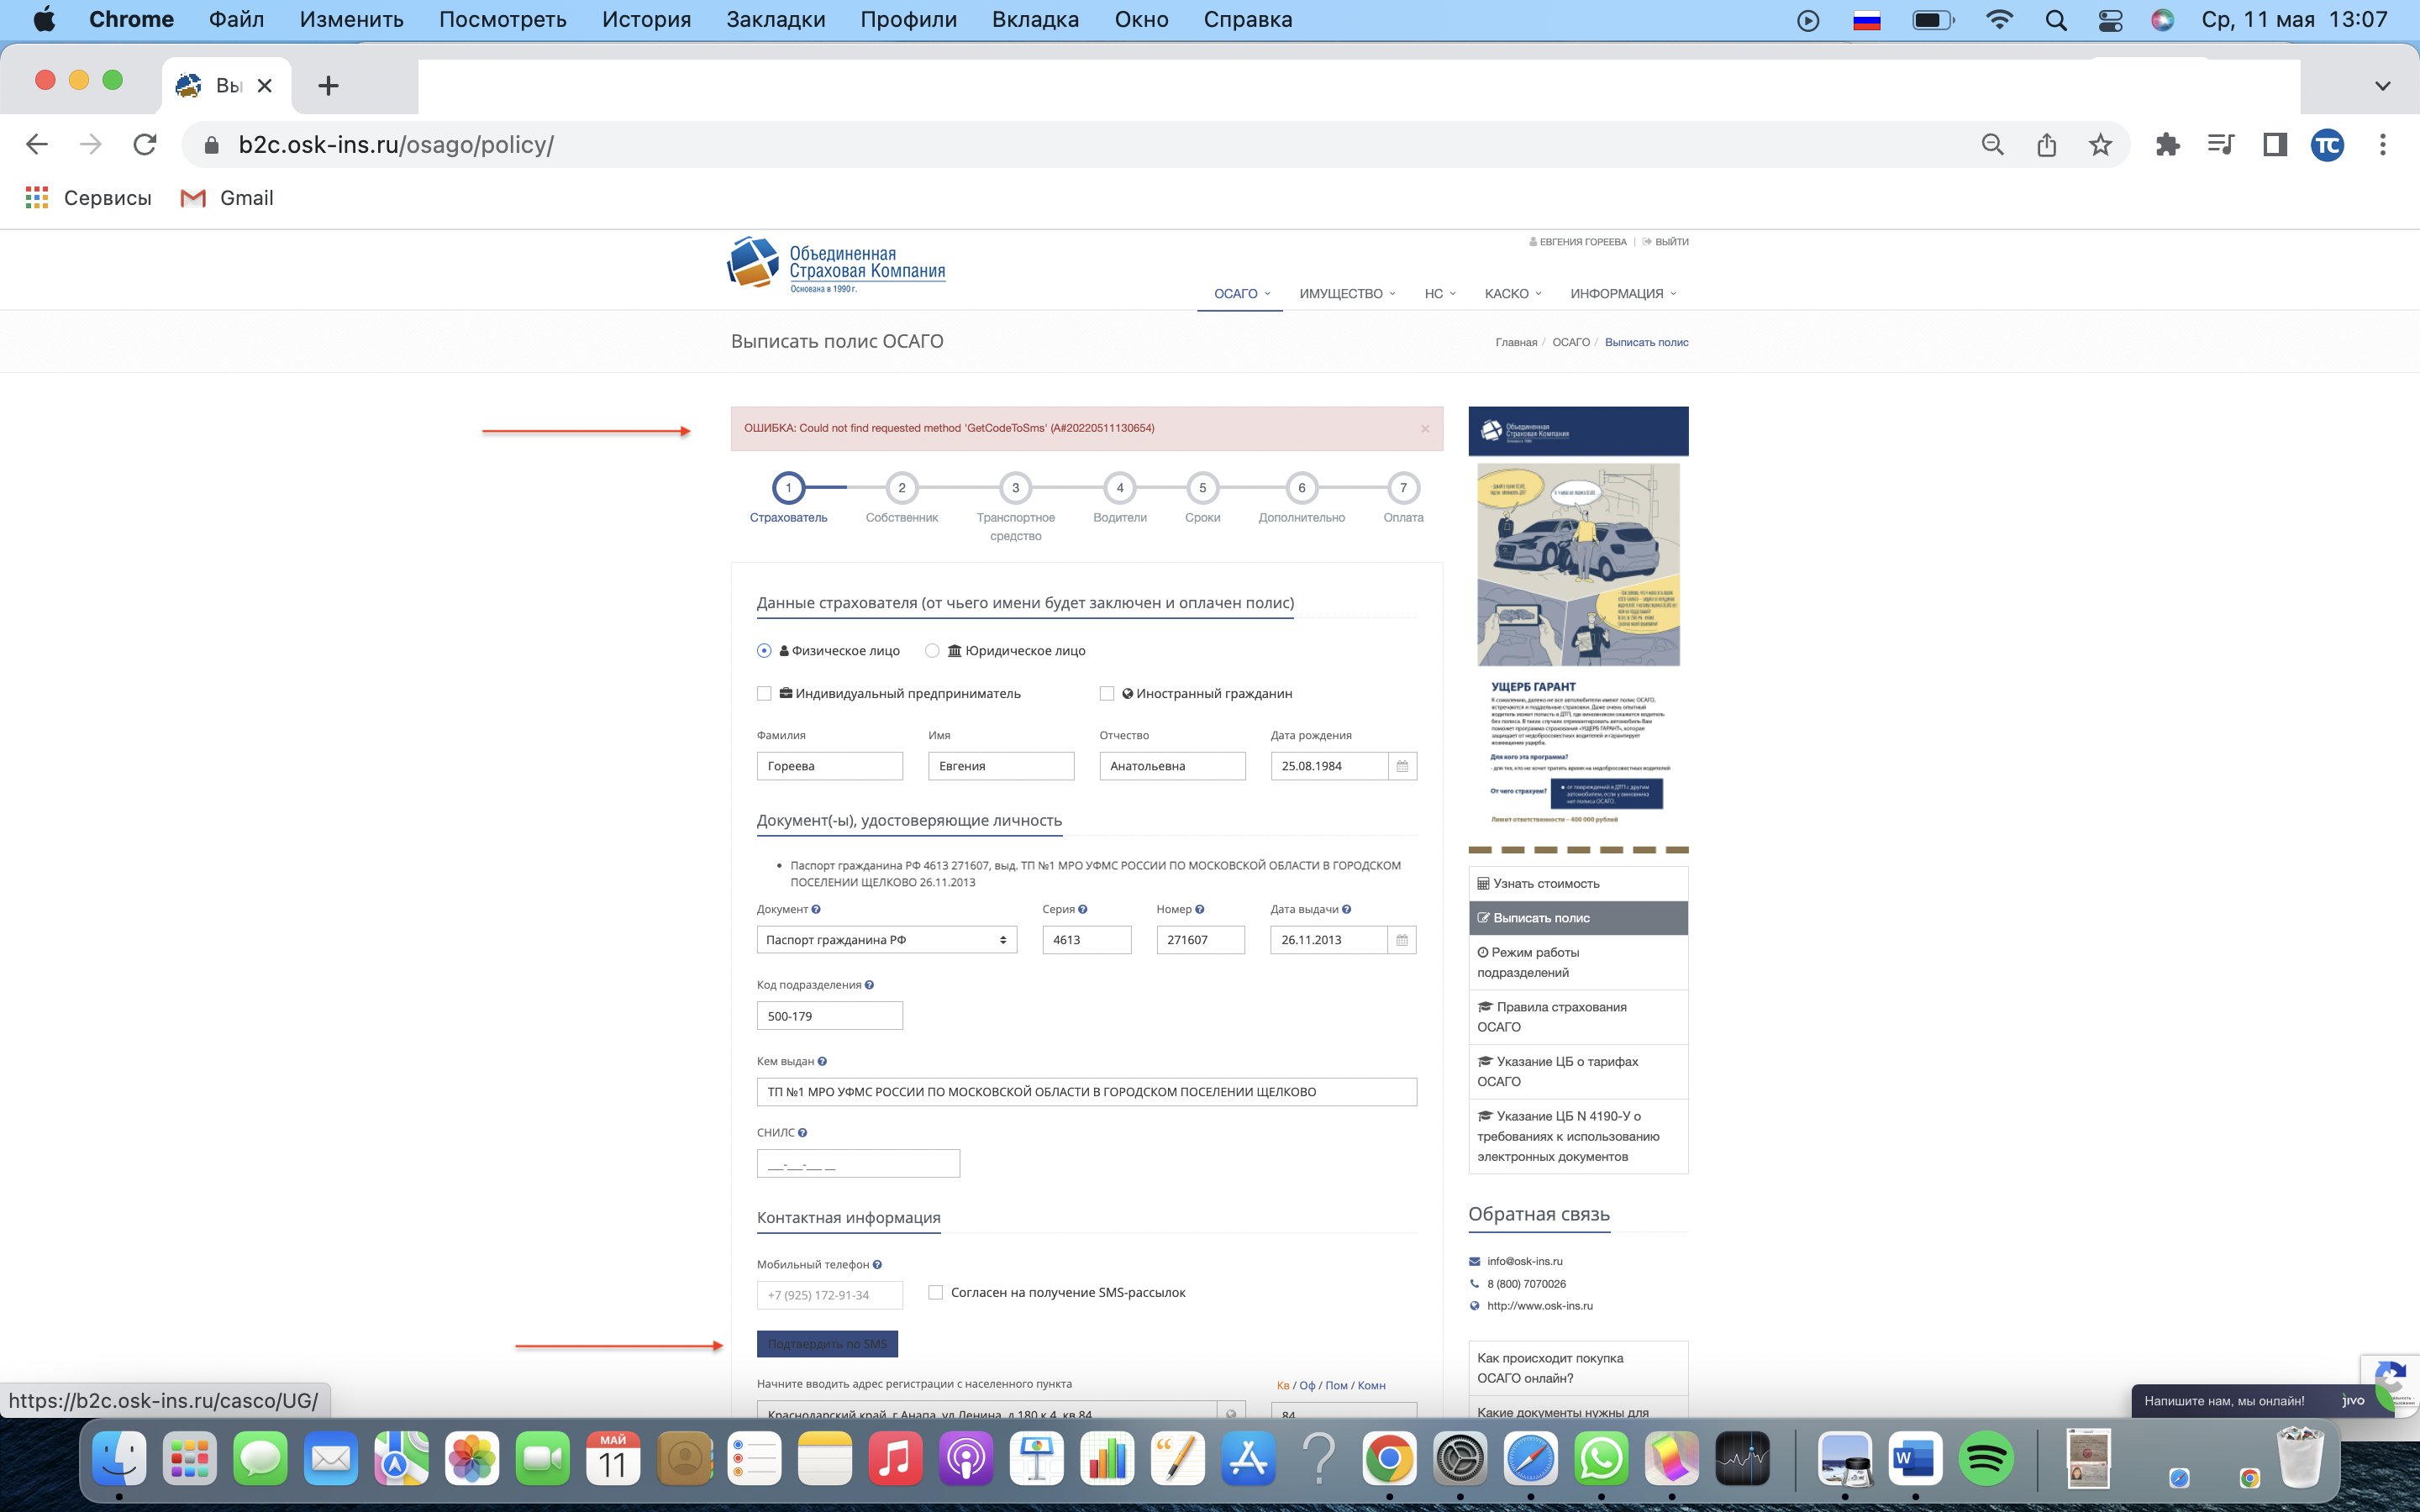The width and height of the screenshot is (2420, 1512).
Task: Open the Профили menu in menu bar
Action: click(x=908, y=20)
